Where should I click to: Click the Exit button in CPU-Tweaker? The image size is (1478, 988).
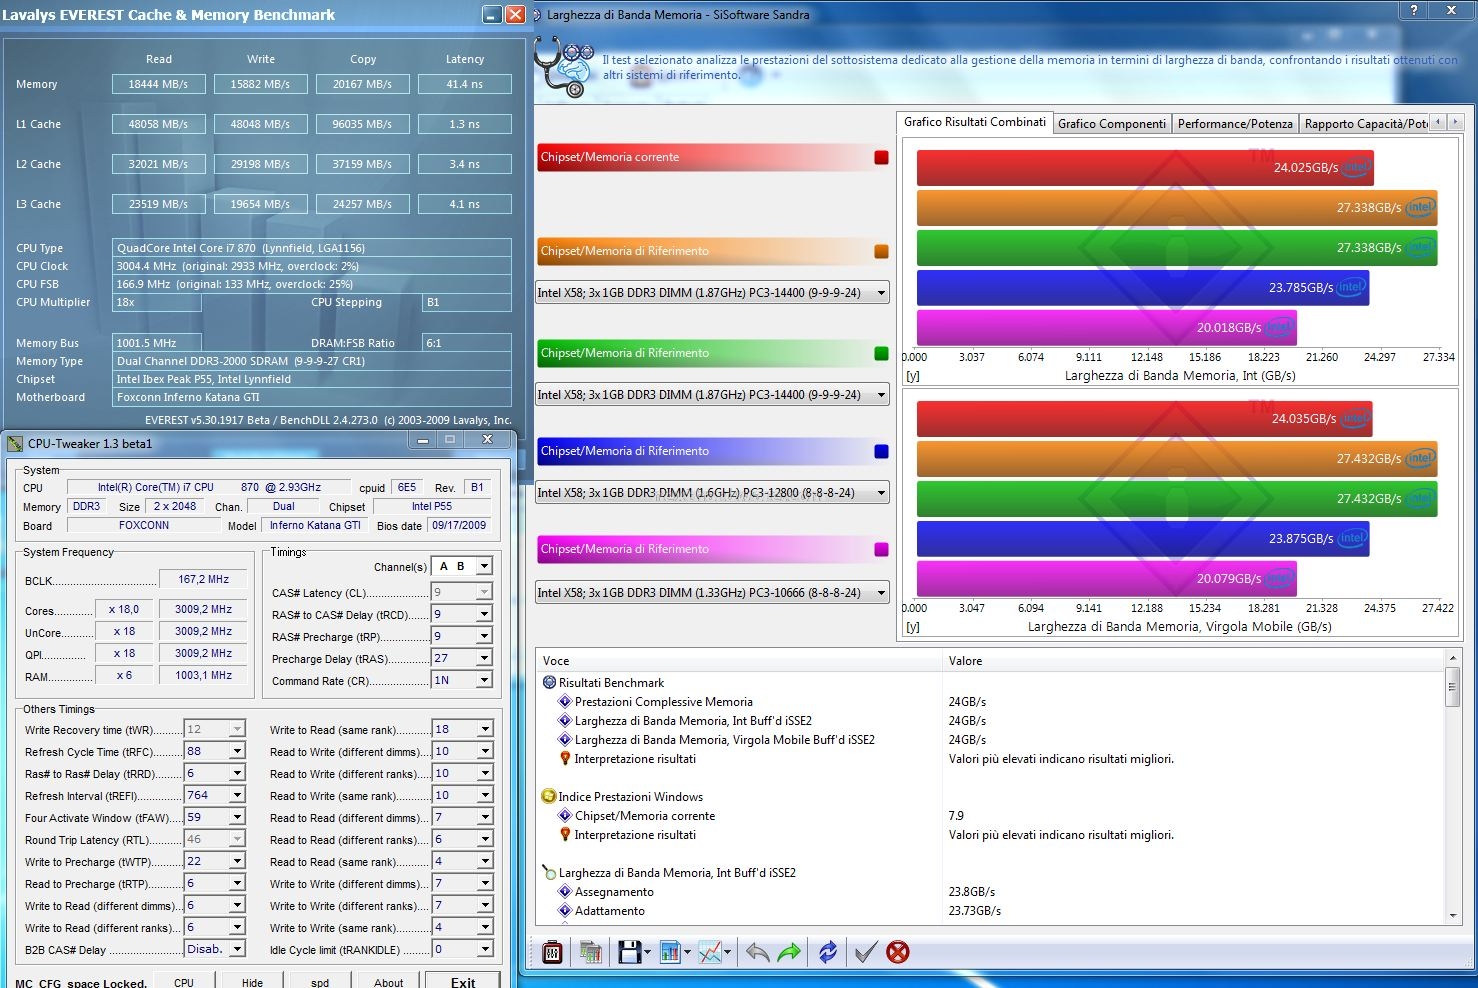pos(463,981)
